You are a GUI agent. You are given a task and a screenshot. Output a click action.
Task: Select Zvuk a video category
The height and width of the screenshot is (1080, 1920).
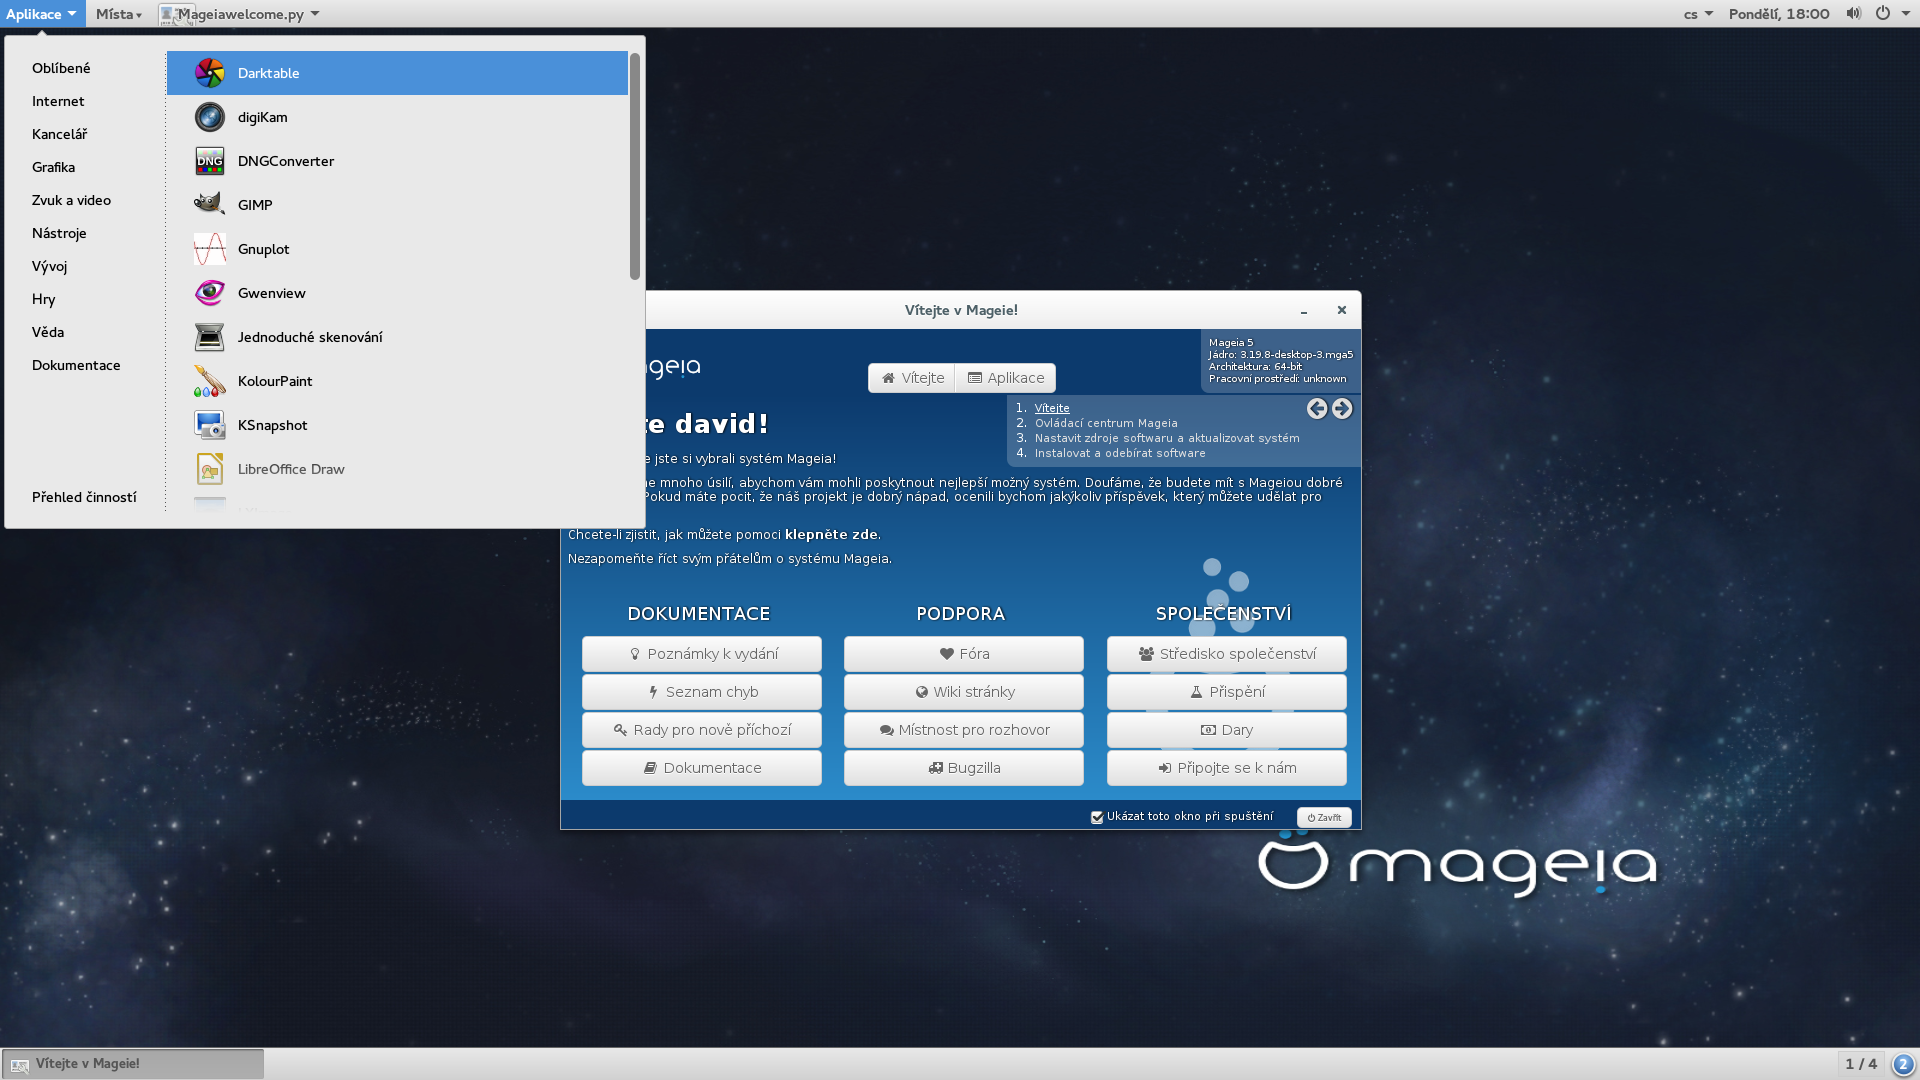point(71,200)
